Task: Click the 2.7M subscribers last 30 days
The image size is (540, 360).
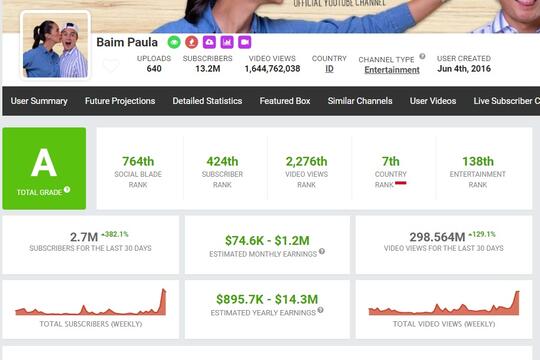Action: pos(84,237)
